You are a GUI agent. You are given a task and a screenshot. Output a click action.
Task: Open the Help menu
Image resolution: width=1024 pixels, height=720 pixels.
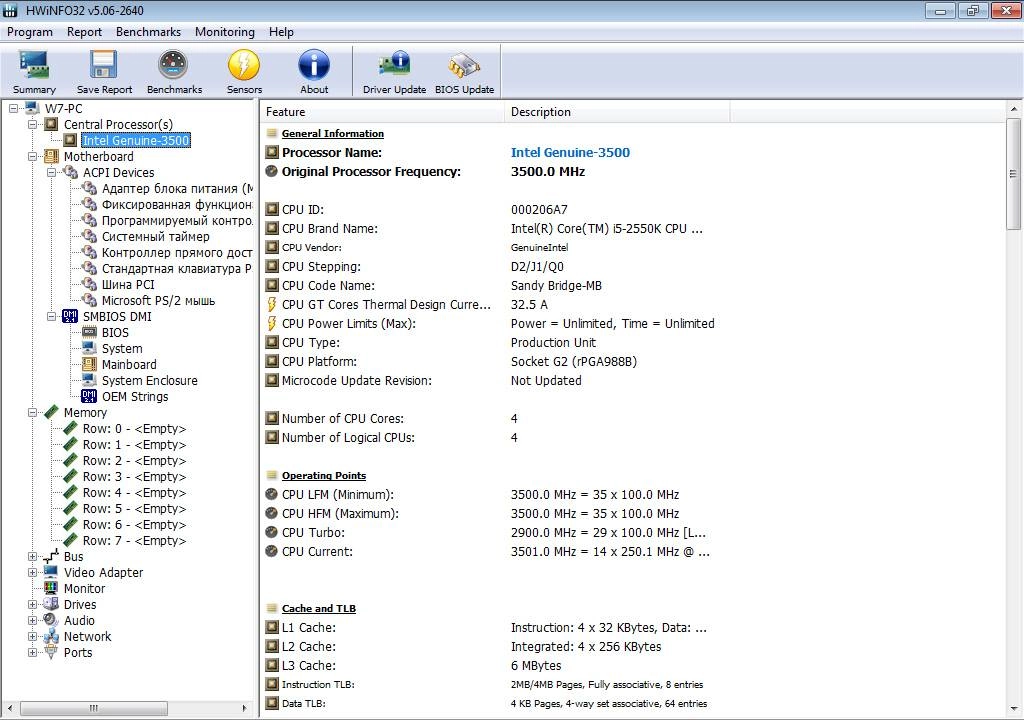tap(281, 31)
